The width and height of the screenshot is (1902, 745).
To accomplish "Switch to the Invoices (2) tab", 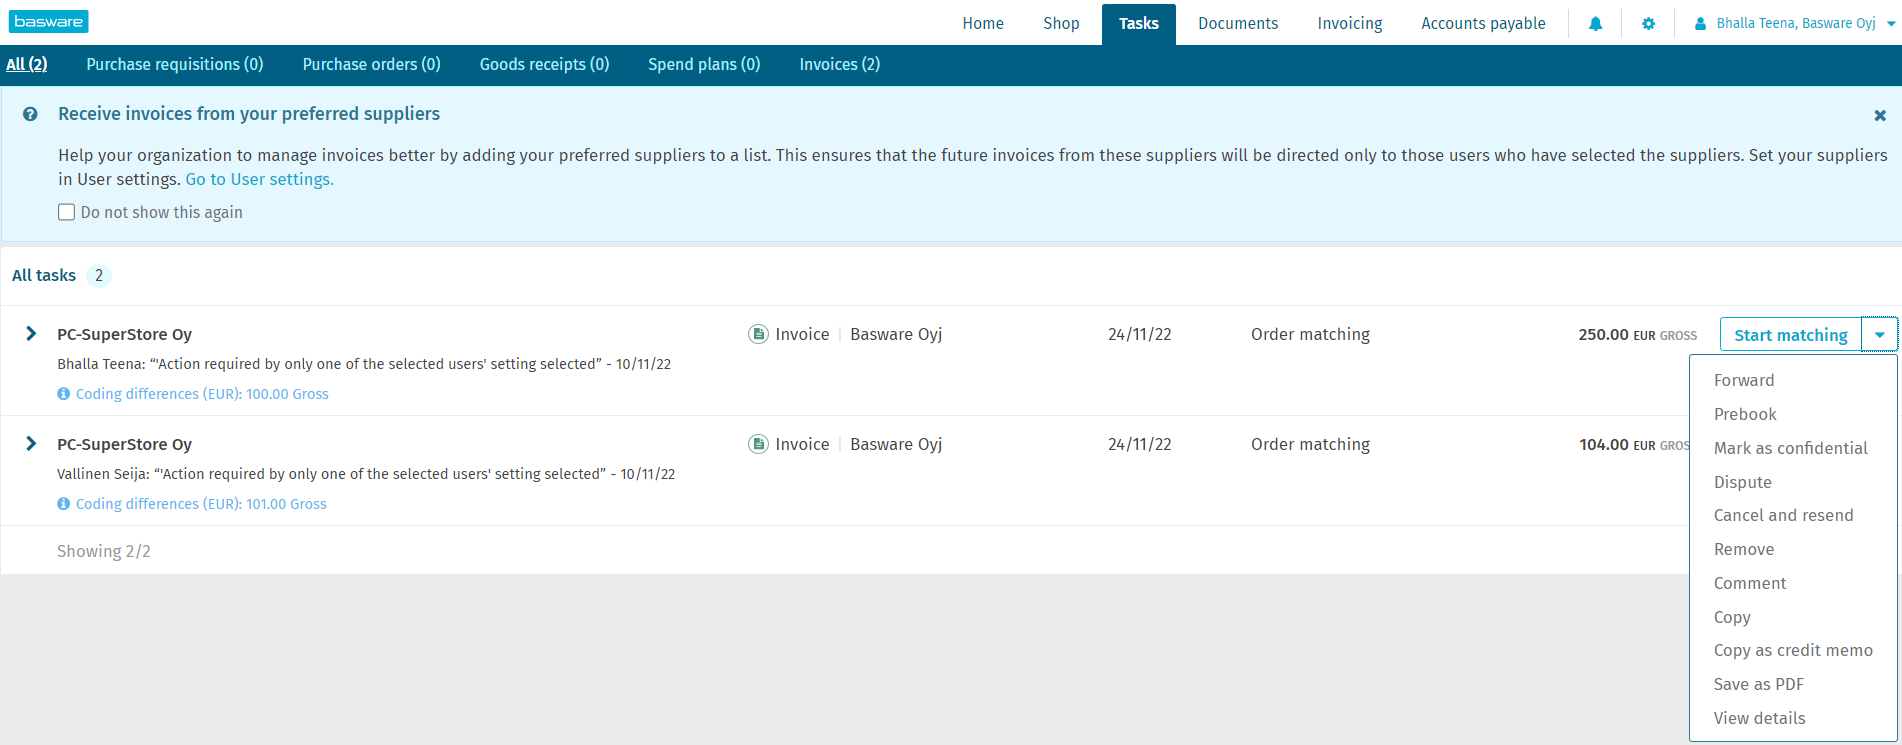I will coord(839,64).
